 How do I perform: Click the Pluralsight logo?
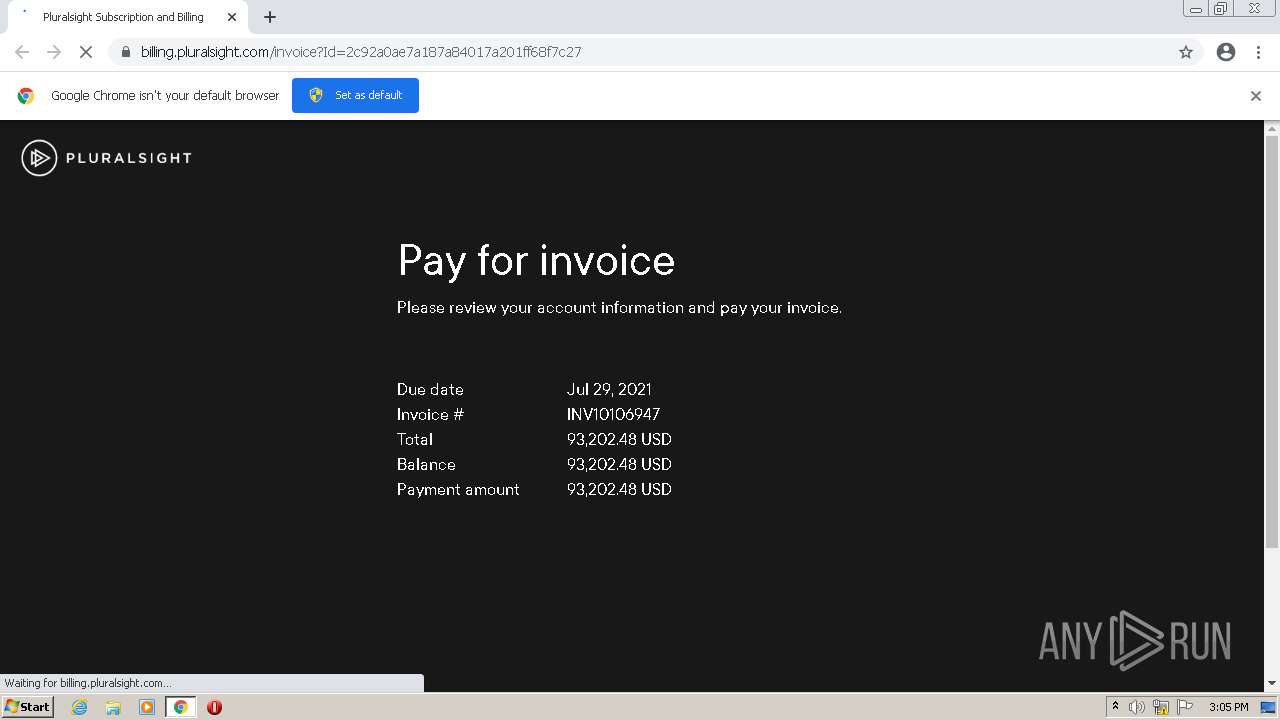(x=107, y=158)
